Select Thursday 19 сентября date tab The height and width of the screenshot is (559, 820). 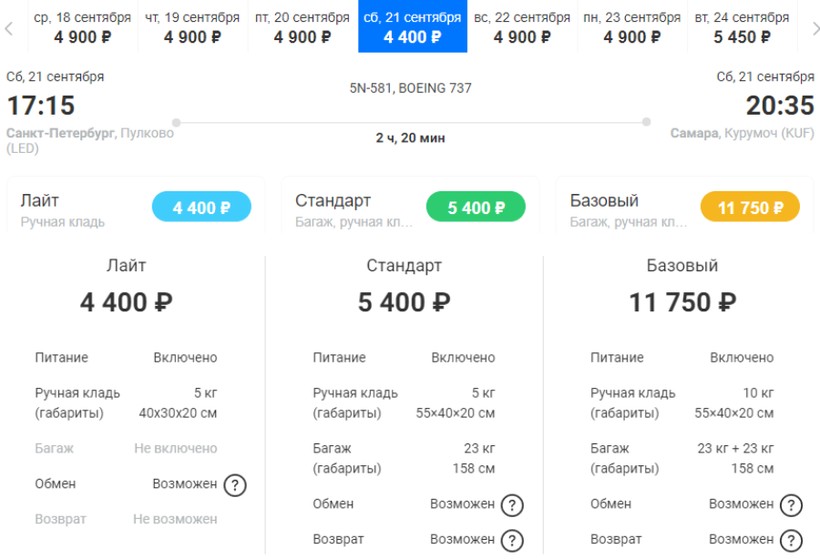(192, 27)
